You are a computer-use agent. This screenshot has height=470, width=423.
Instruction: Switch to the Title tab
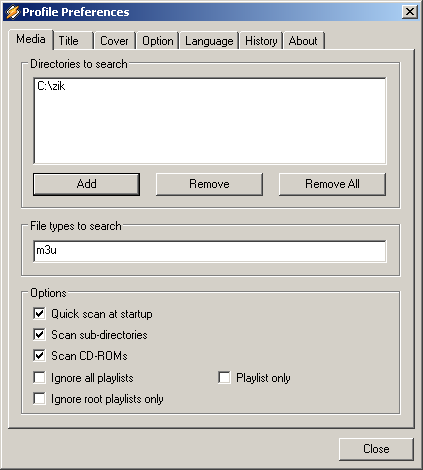(73, 41)
